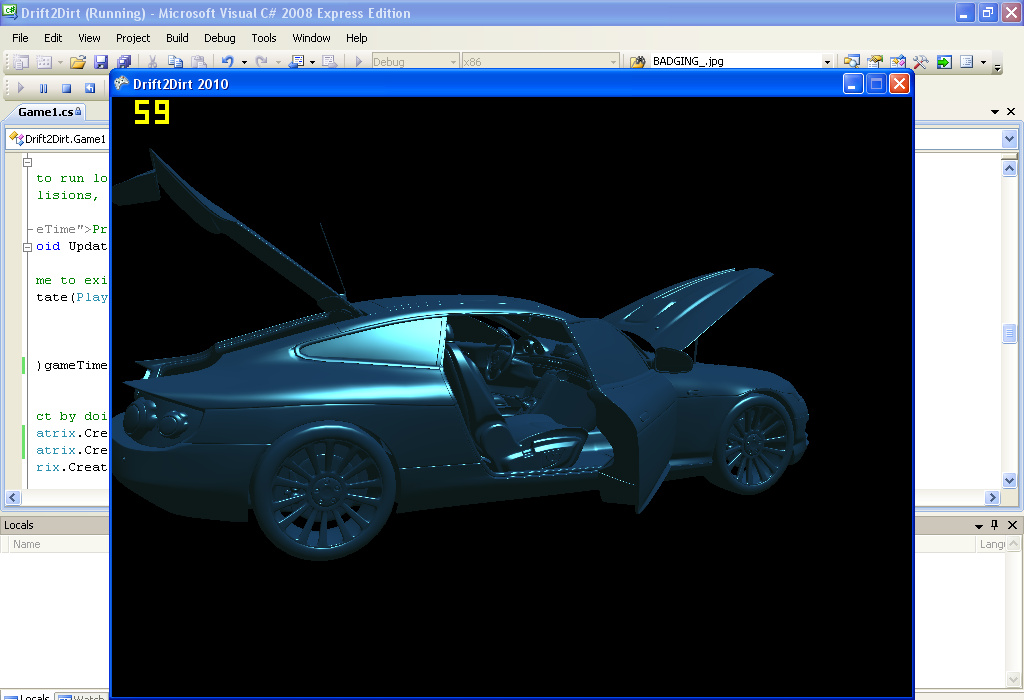Open the Debug configuration combo box

coord(415,61)
